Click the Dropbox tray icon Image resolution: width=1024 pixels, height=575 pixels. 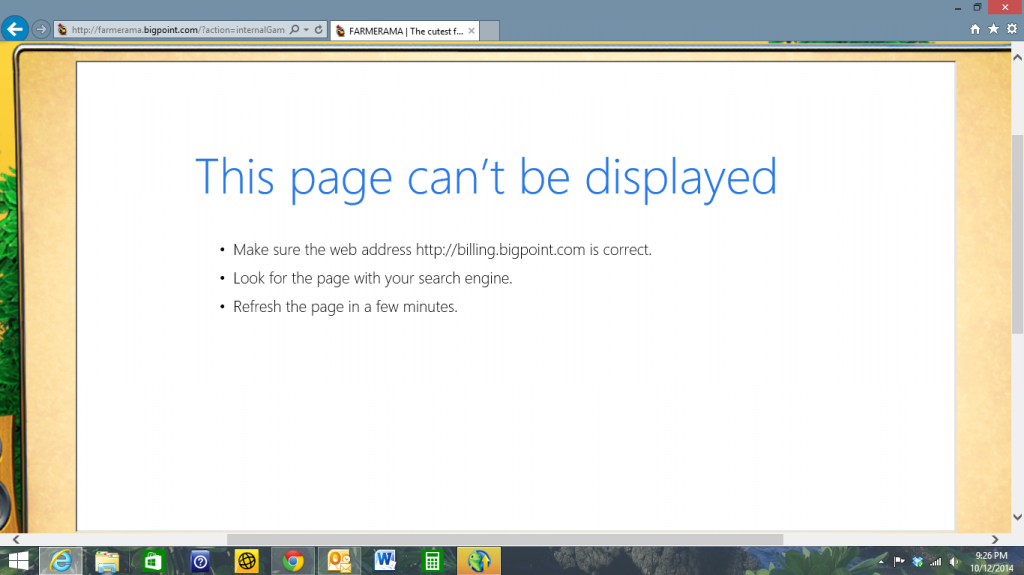coord(918,561)
